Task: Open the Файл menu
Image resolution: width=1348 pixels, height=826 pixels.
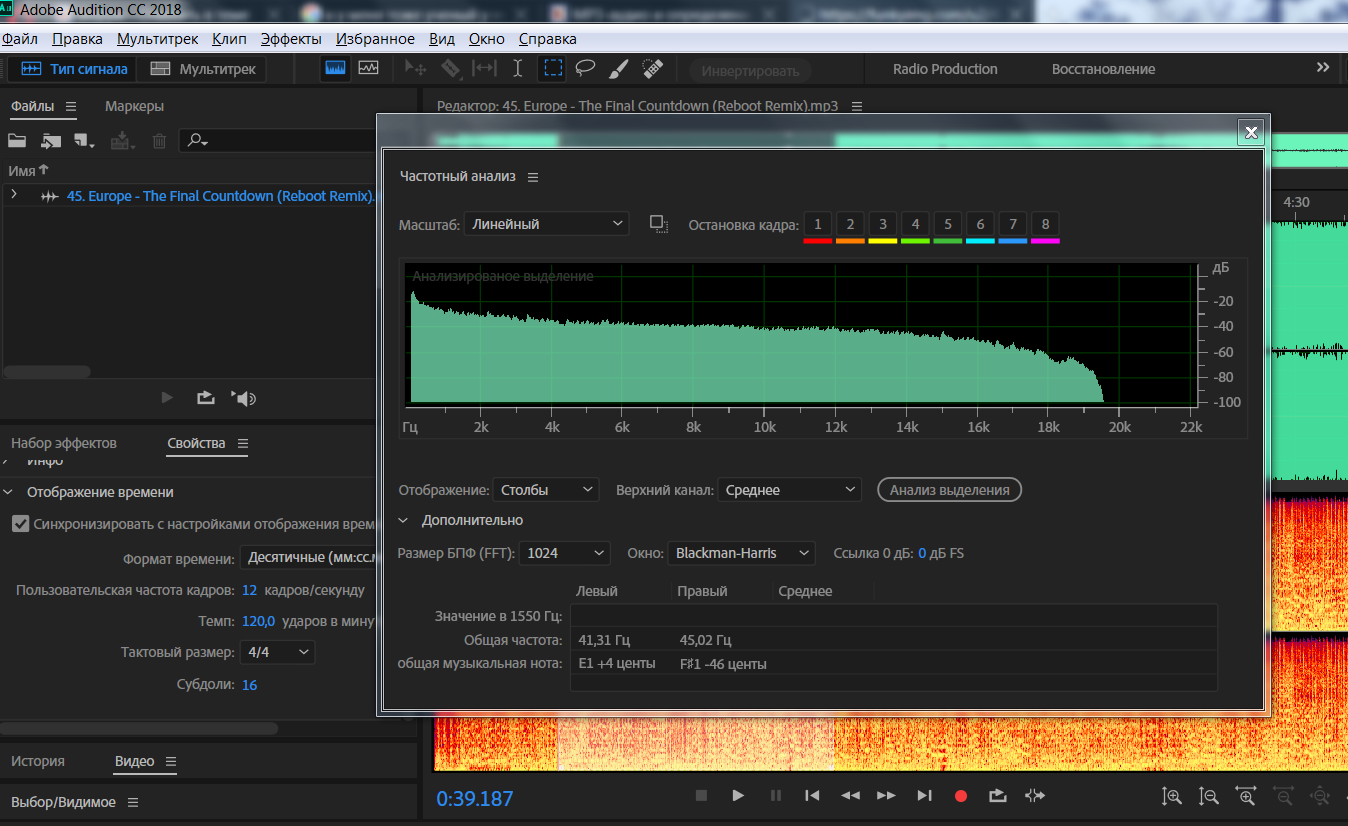Action: tap(20, 39)
